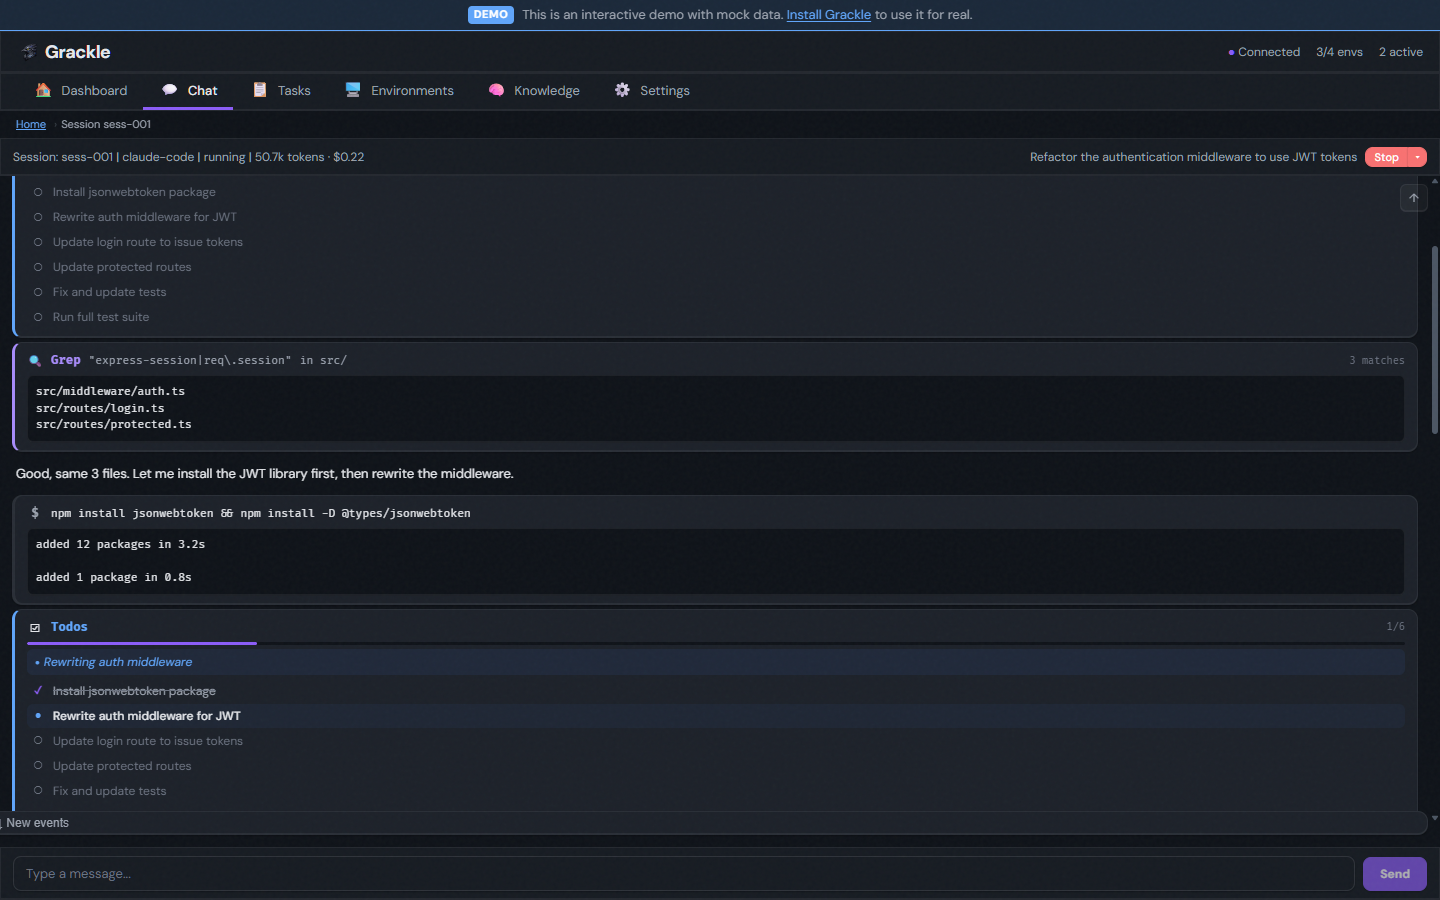Click the Chat speech bubble icon

tap(170, 90)
